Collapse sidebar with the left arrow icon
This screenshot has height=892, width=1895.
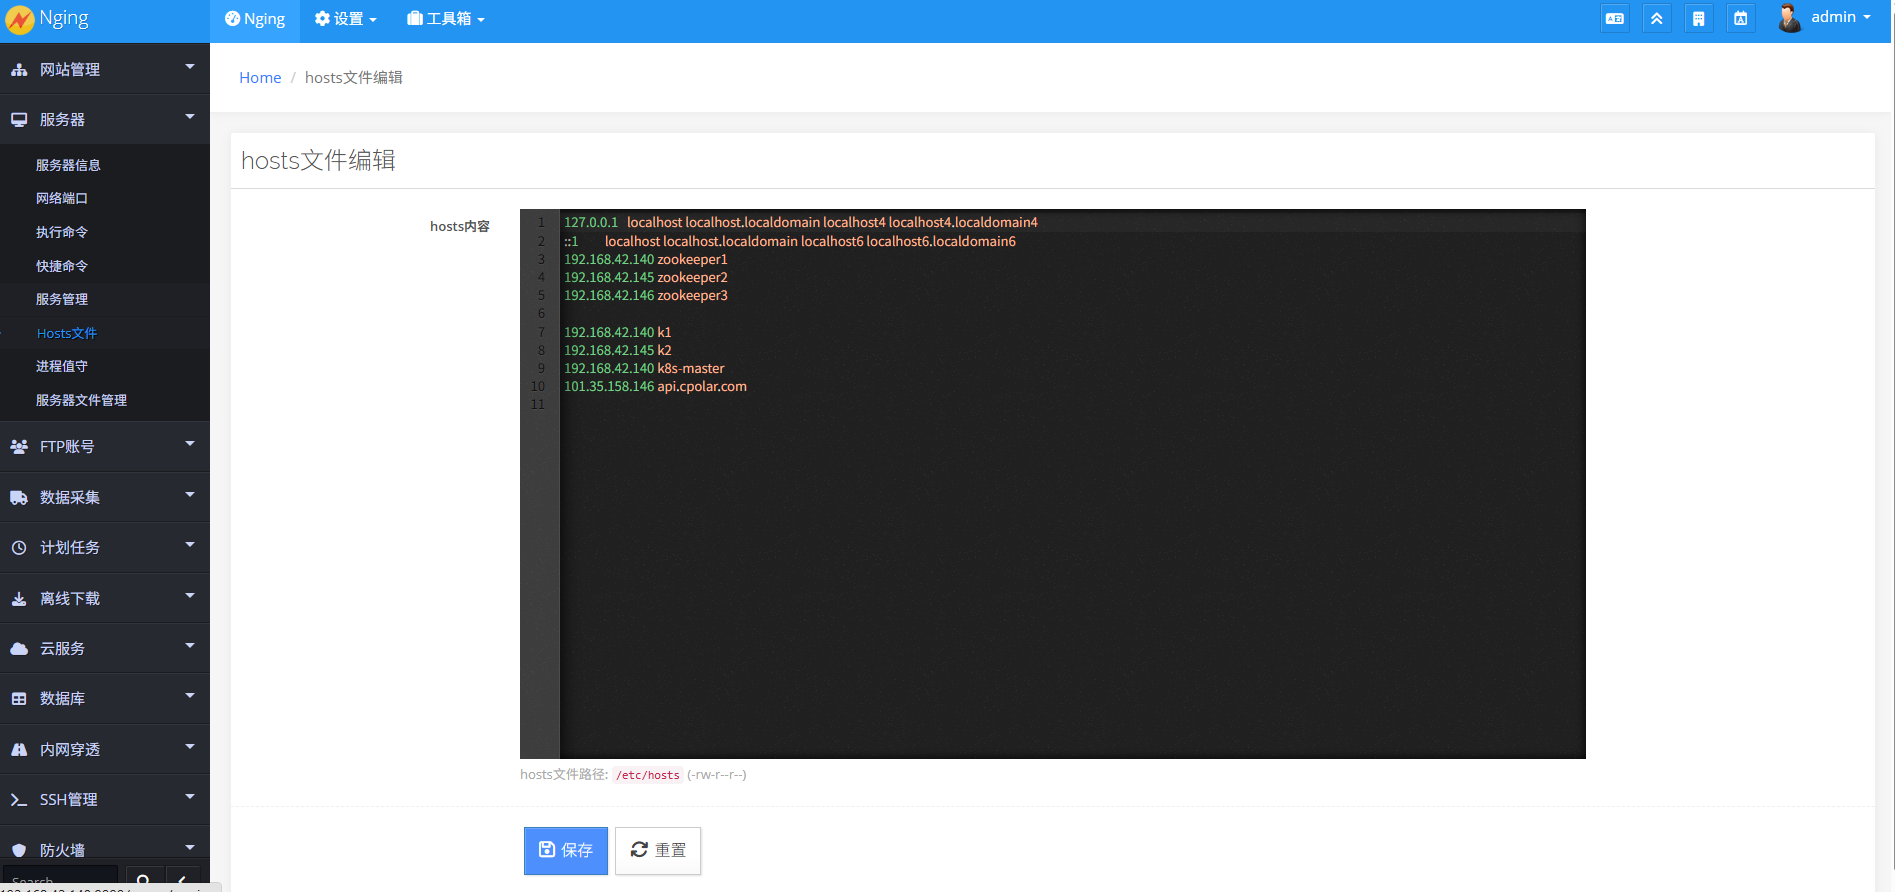[x=182, y=880]
